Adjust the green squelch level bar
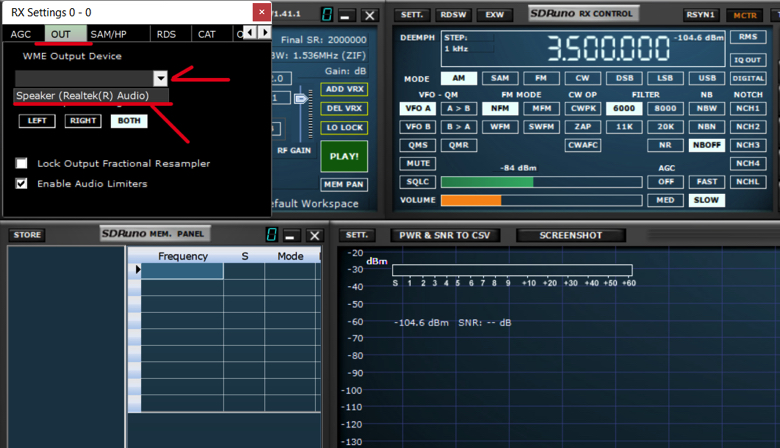Viewport: 780px width, 448px height. tap(541, 182)
